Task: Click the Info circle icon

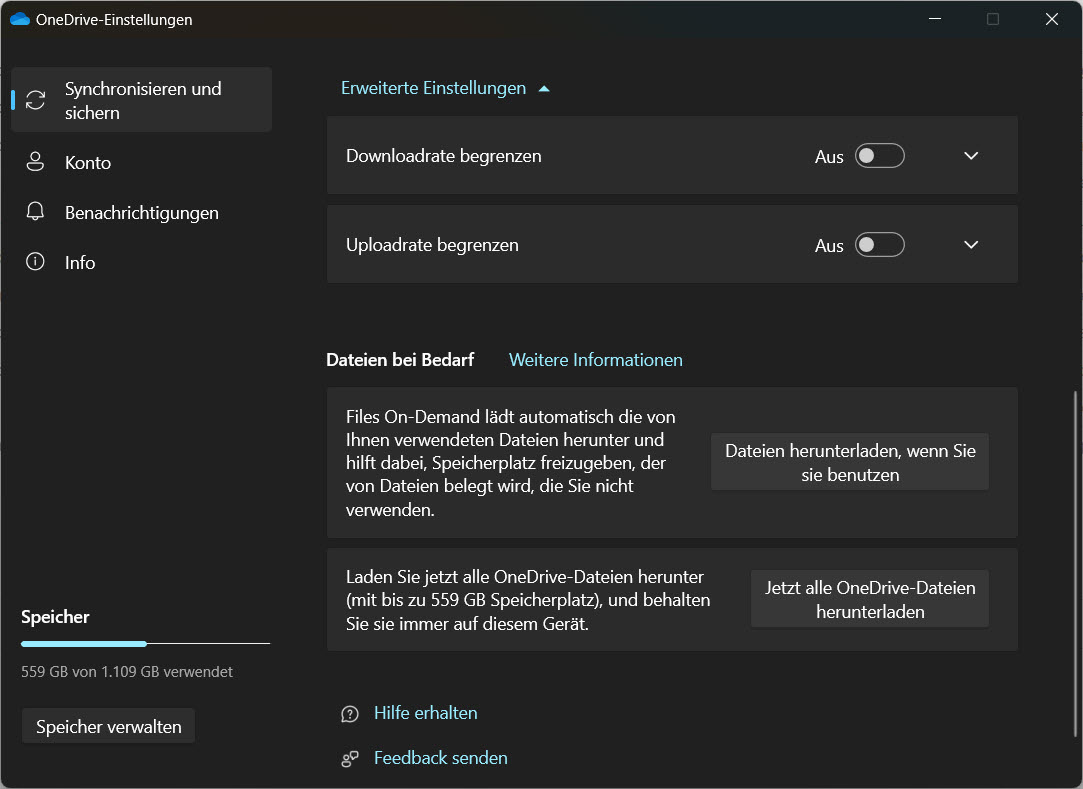Action: coord(36,262)
